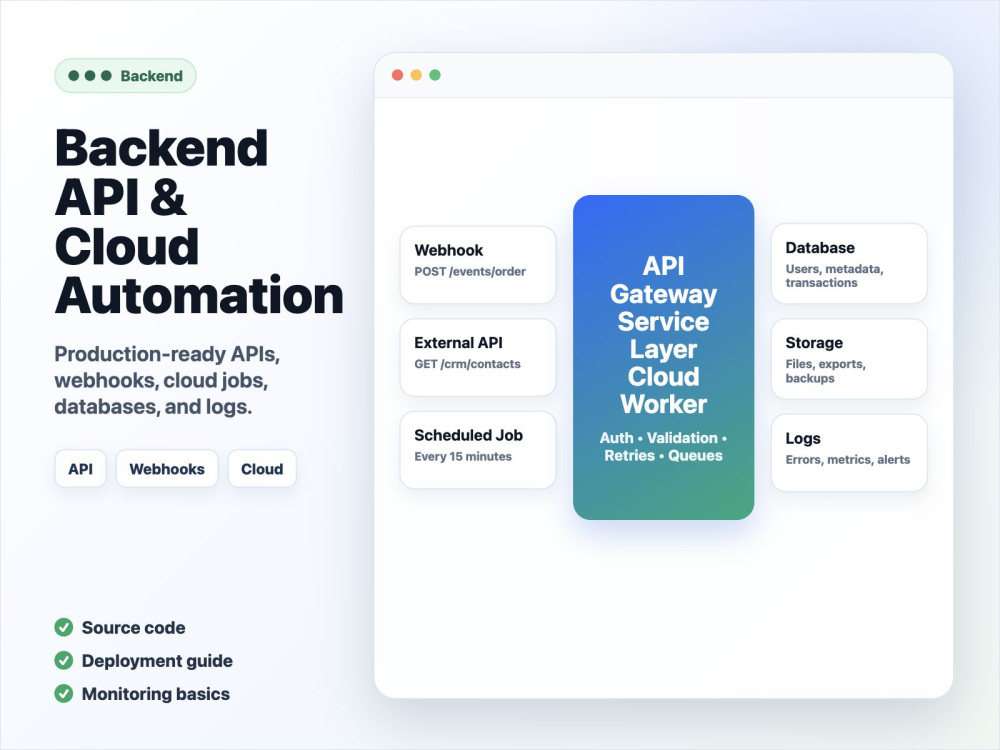Click 'Auth • Validation • Retries • Queues' text
Screen dimensions: 1000x750
pyautogui.click(x=663, y=446)
